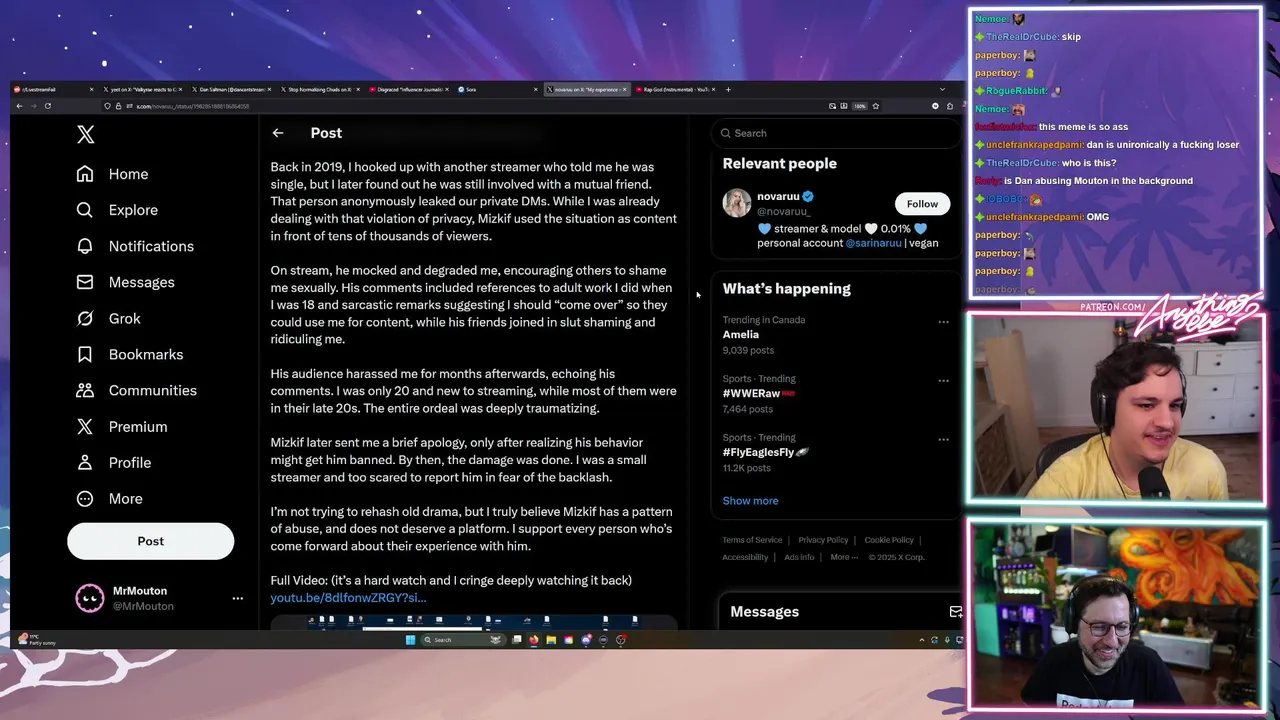
Task: Bookmark page with the star icon
Action: click(876, 106)
